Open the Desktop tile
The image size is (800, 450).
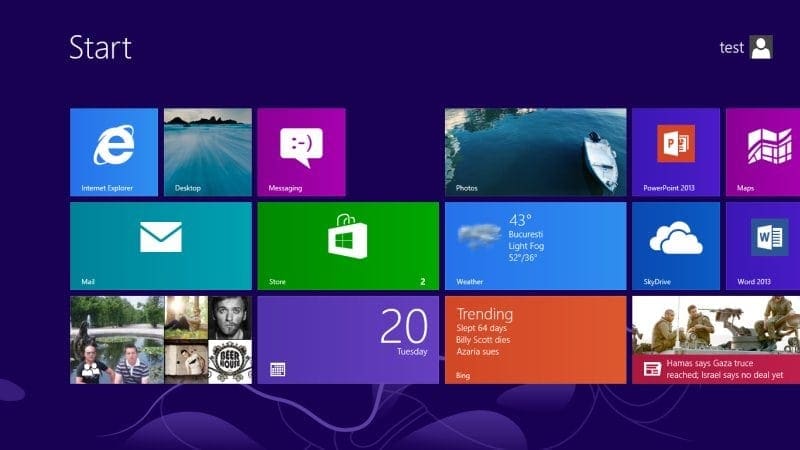207,152
